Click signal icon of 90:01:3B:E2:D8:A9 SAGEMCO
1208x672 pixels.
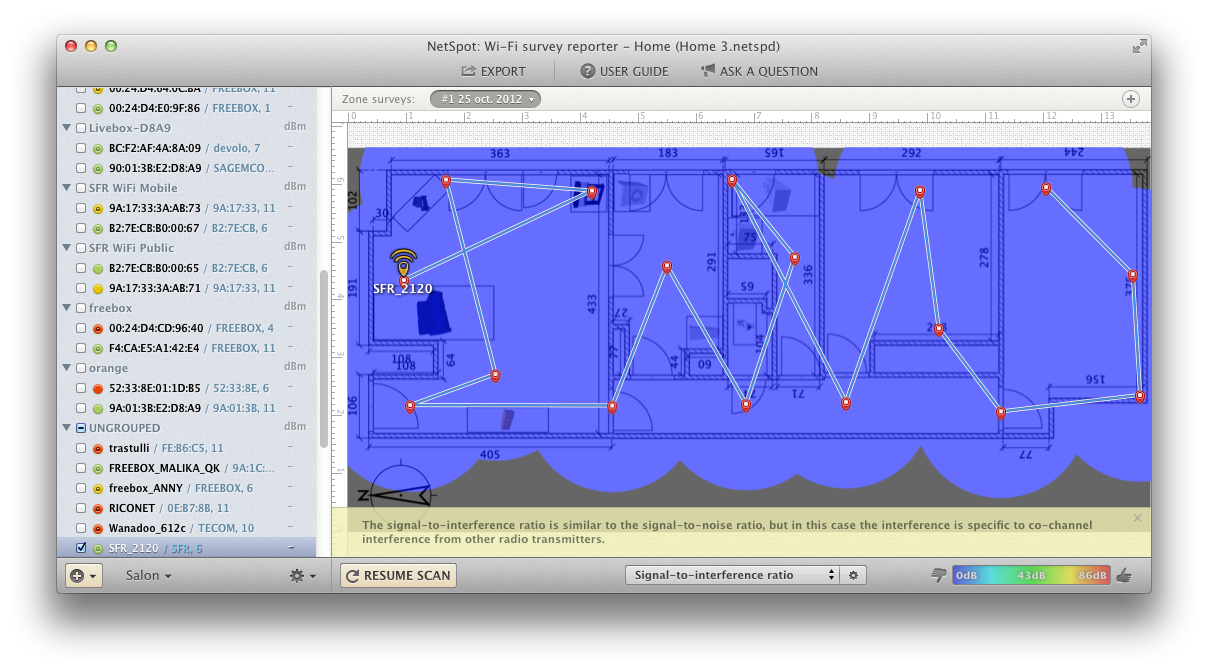(x=98, y=168)
